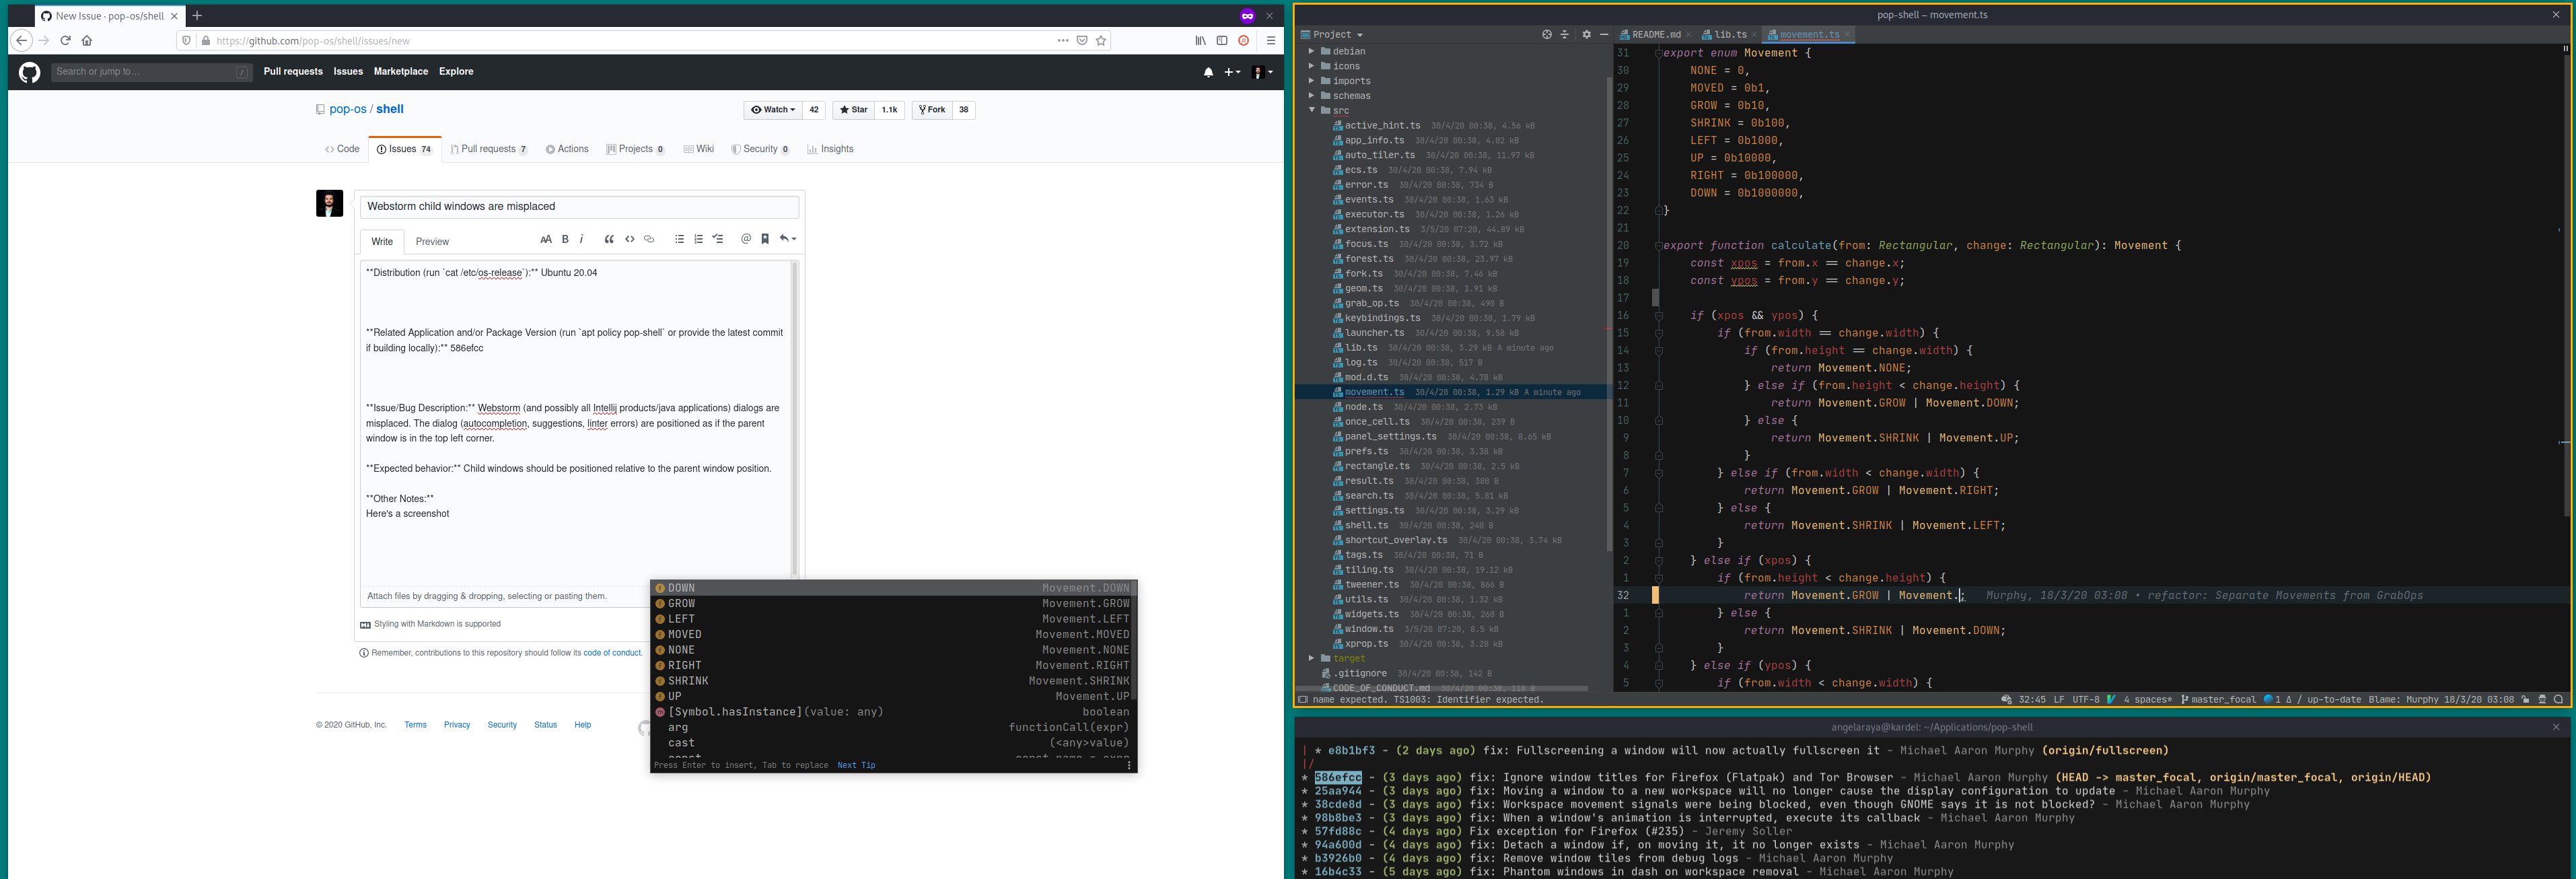The width and height of the screenshot is (2576, 879).
Task: Insert a link via the chain icon
Action: click(x=648, y=240)
